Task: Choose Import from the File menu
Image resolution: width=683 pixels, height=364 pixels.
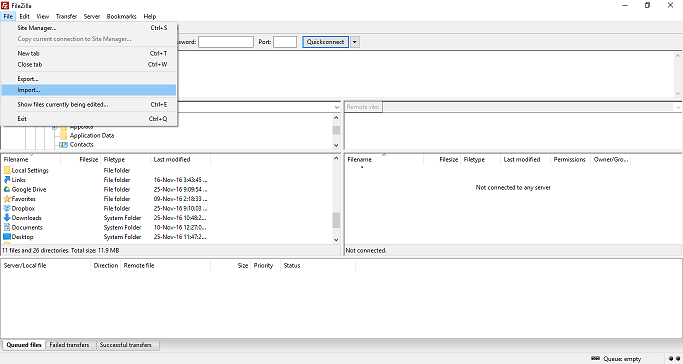Action: [89, 90]
